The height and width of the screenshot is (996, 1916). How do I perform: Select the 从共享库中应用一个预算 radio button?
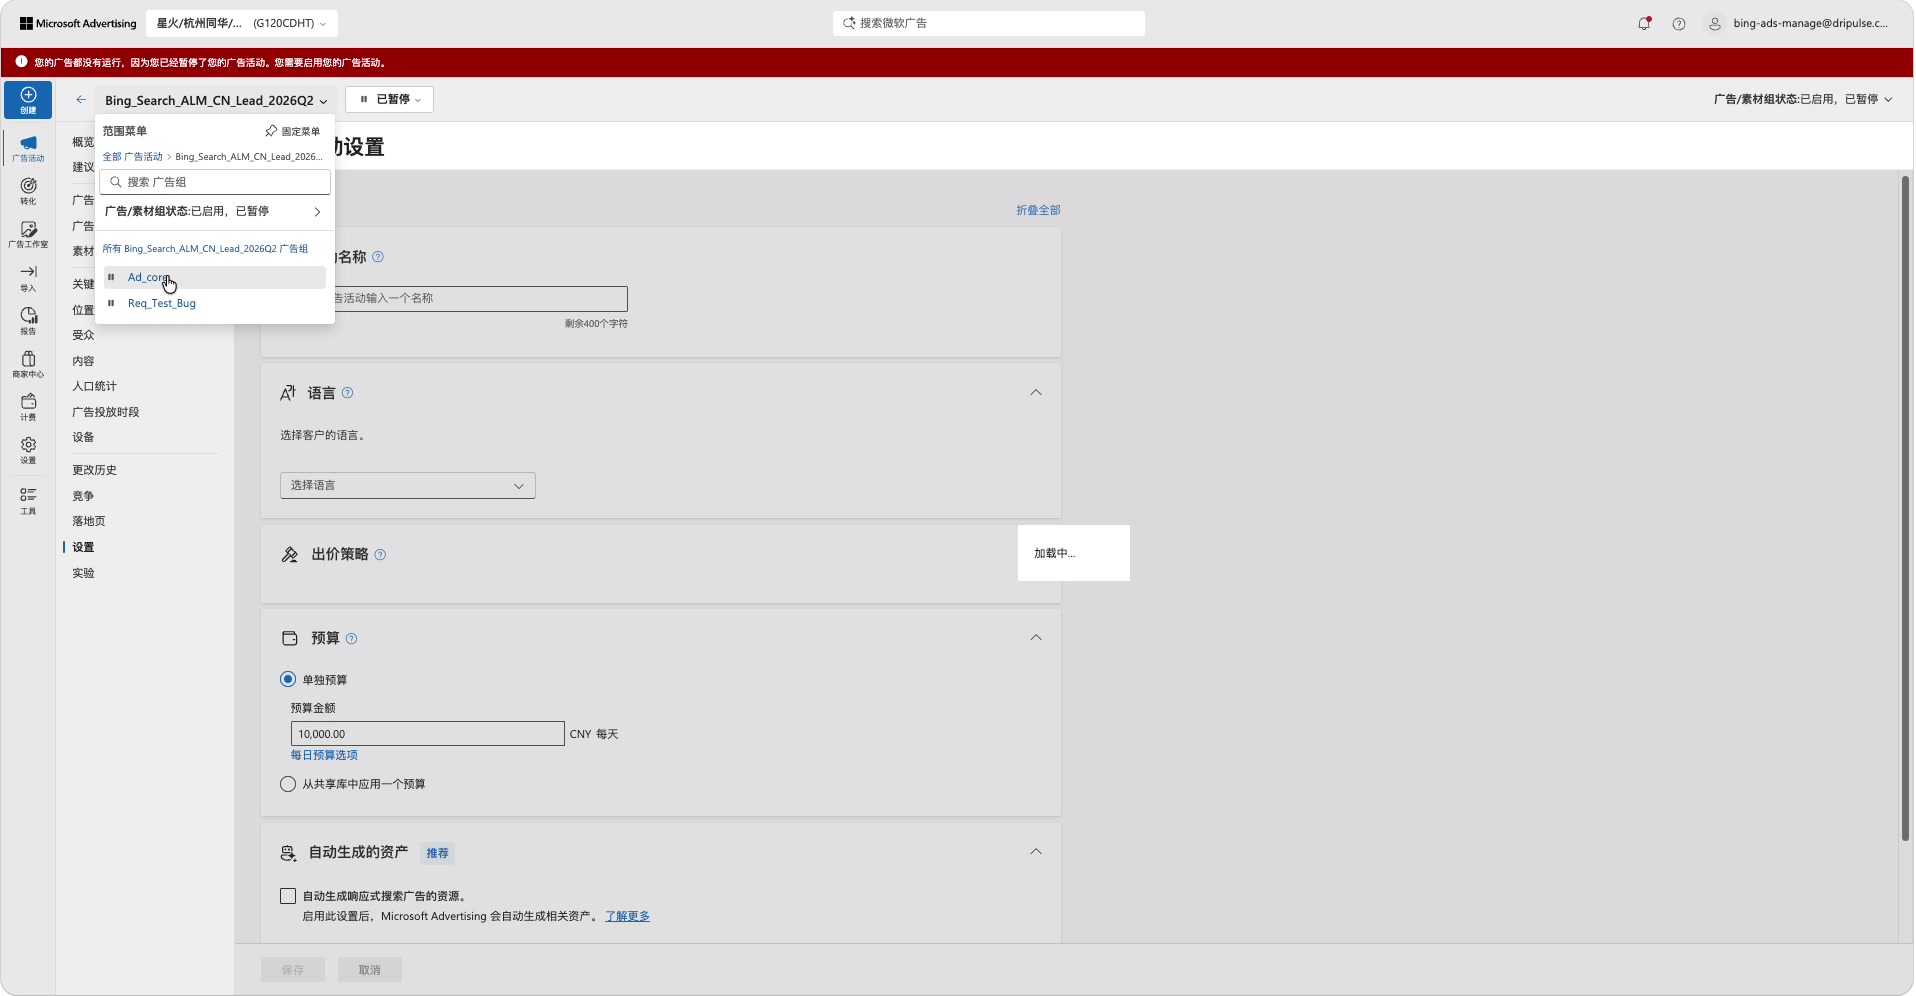[x=288, y=784]
